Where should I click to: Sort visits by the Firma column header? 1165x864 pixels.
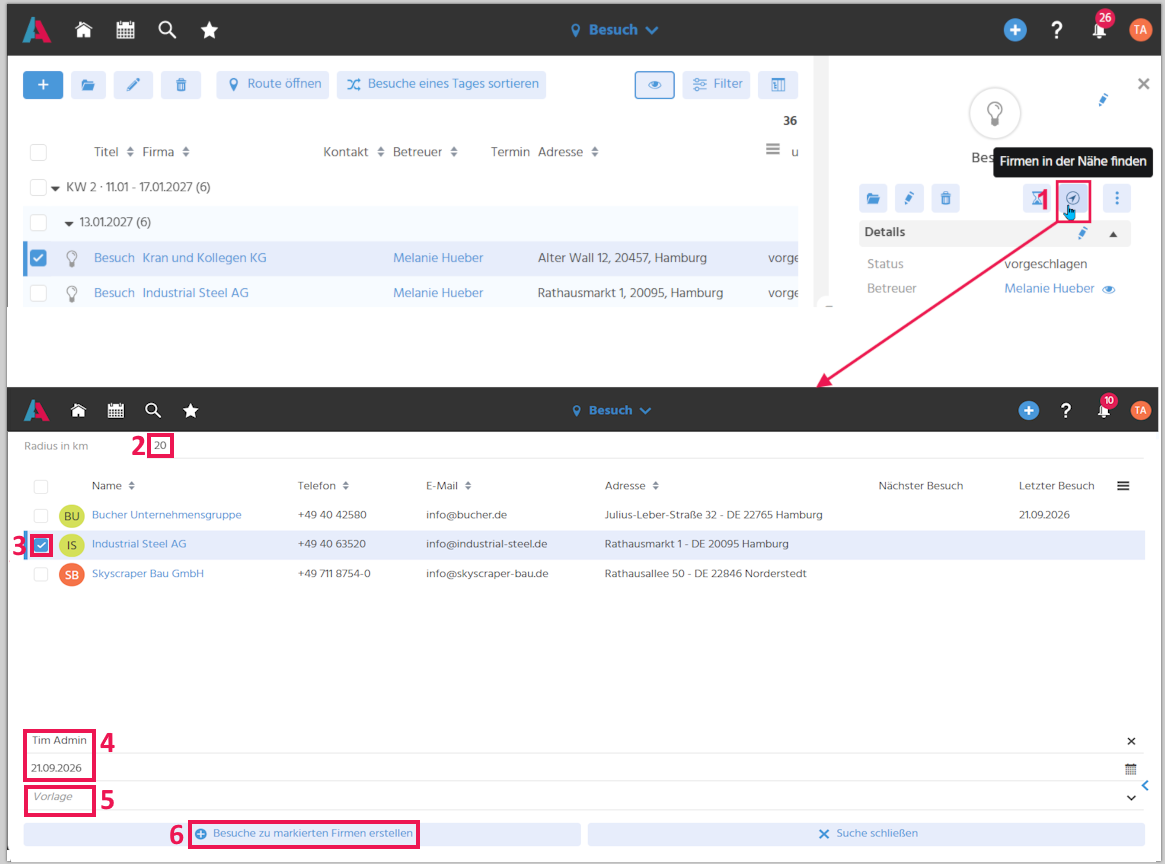pos(166,152)
